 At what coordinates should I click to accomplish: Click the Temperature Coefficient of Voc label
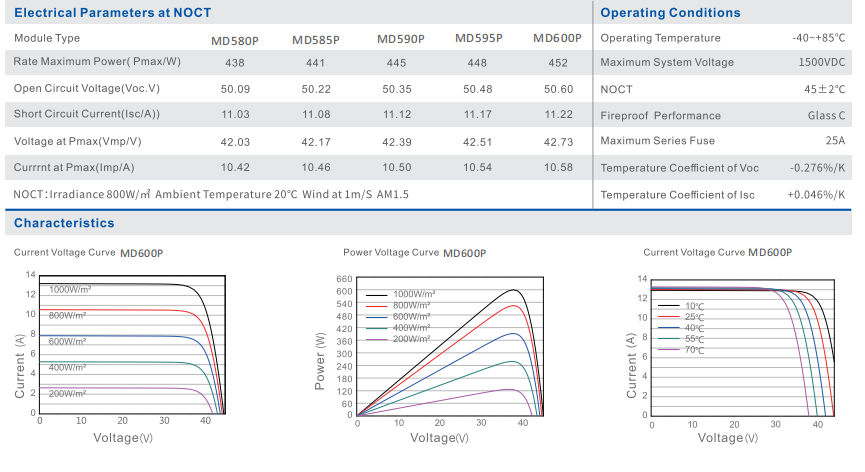(x=679, y=168)
